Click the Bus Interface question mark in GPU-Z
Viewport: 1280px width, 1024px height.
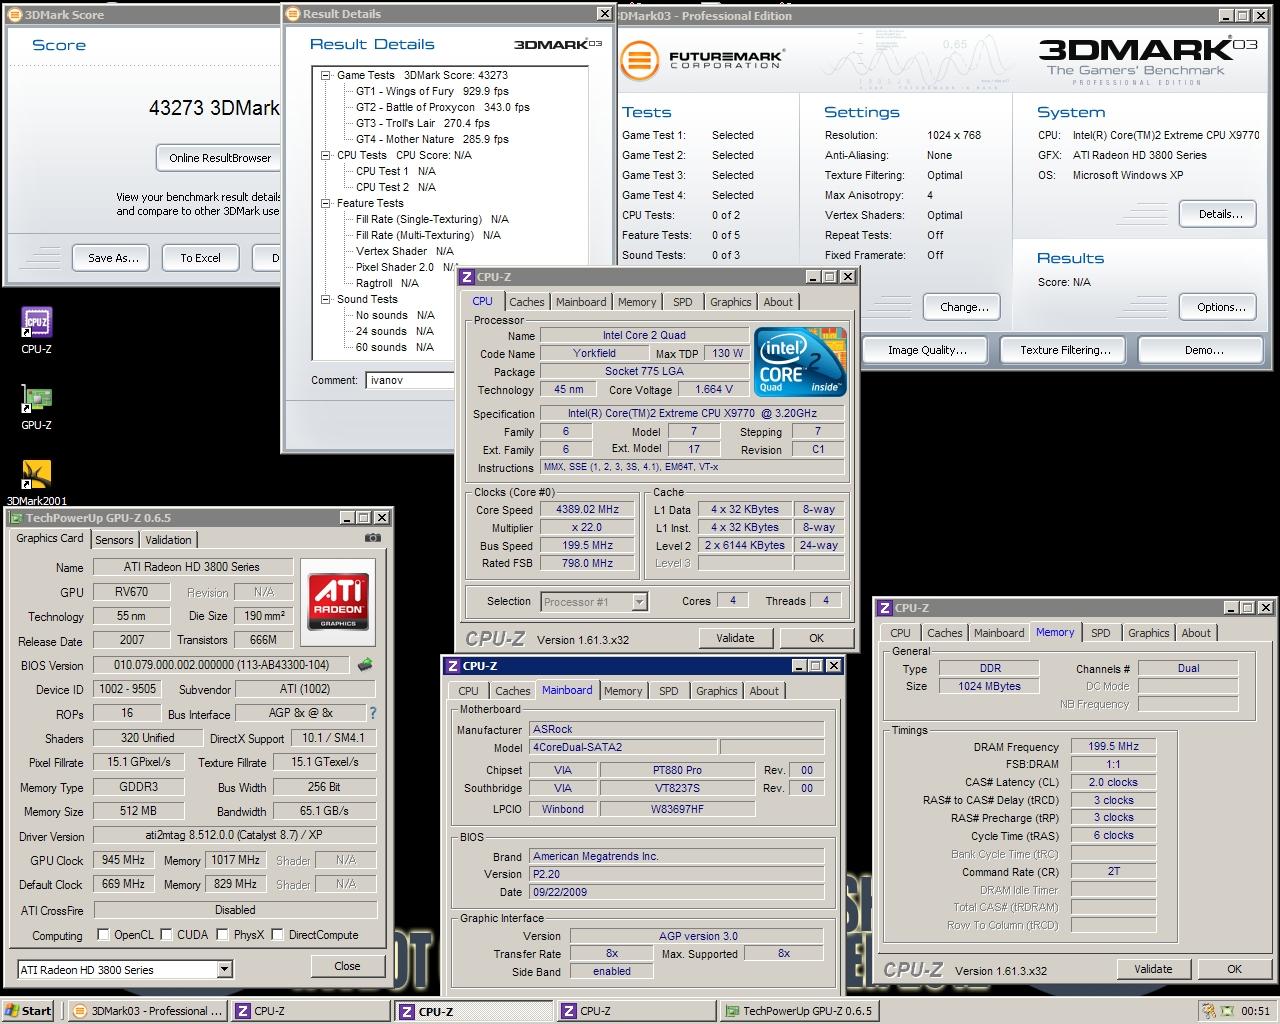click(373, 713)
